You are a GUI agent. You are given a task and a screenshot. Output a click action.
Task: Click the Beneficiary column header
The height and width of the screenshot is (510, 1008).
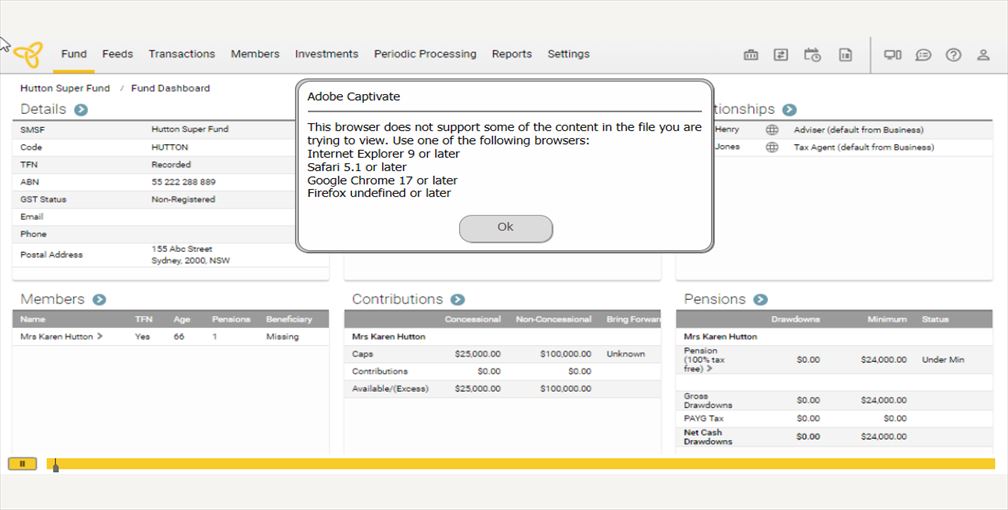pos(289,319)
